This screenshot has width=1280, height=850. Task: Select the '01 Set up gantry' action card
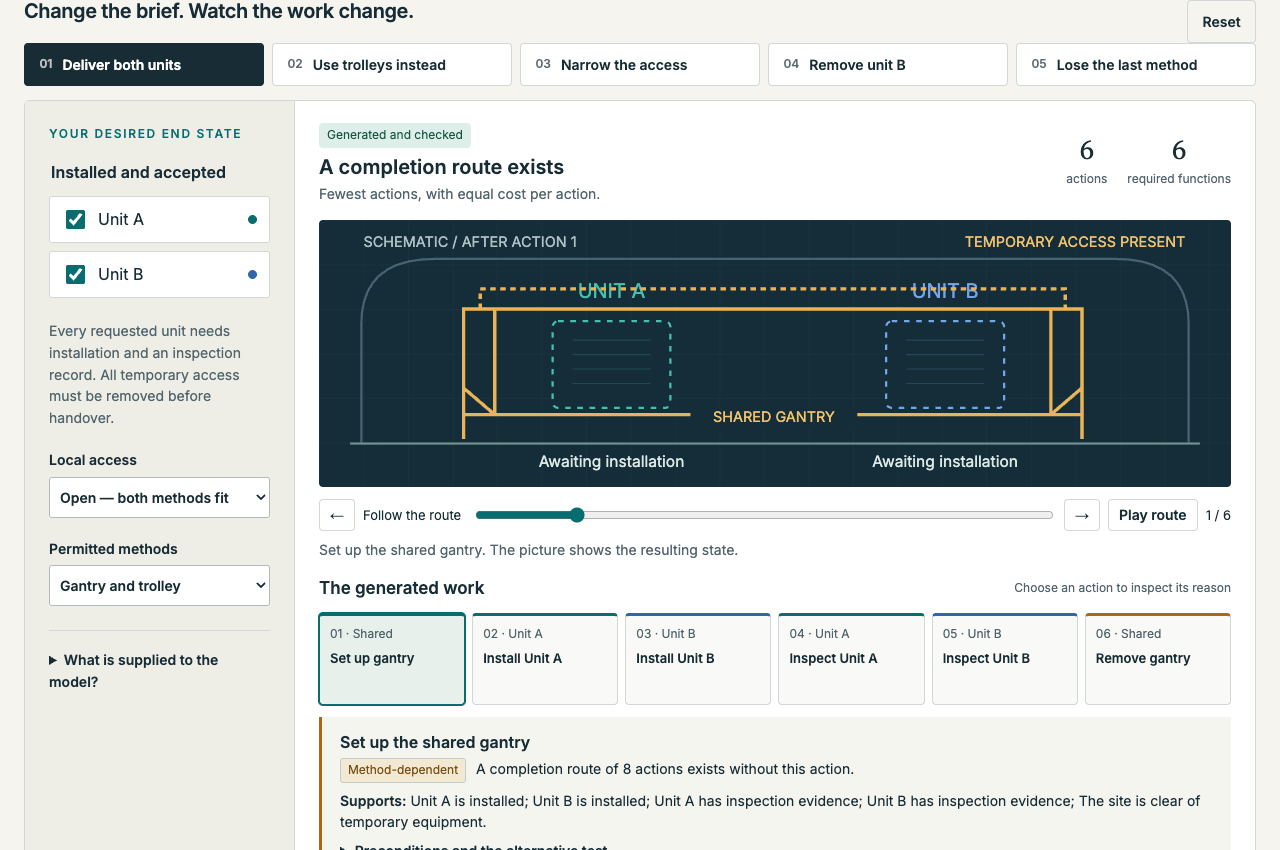tap(392, 659)
